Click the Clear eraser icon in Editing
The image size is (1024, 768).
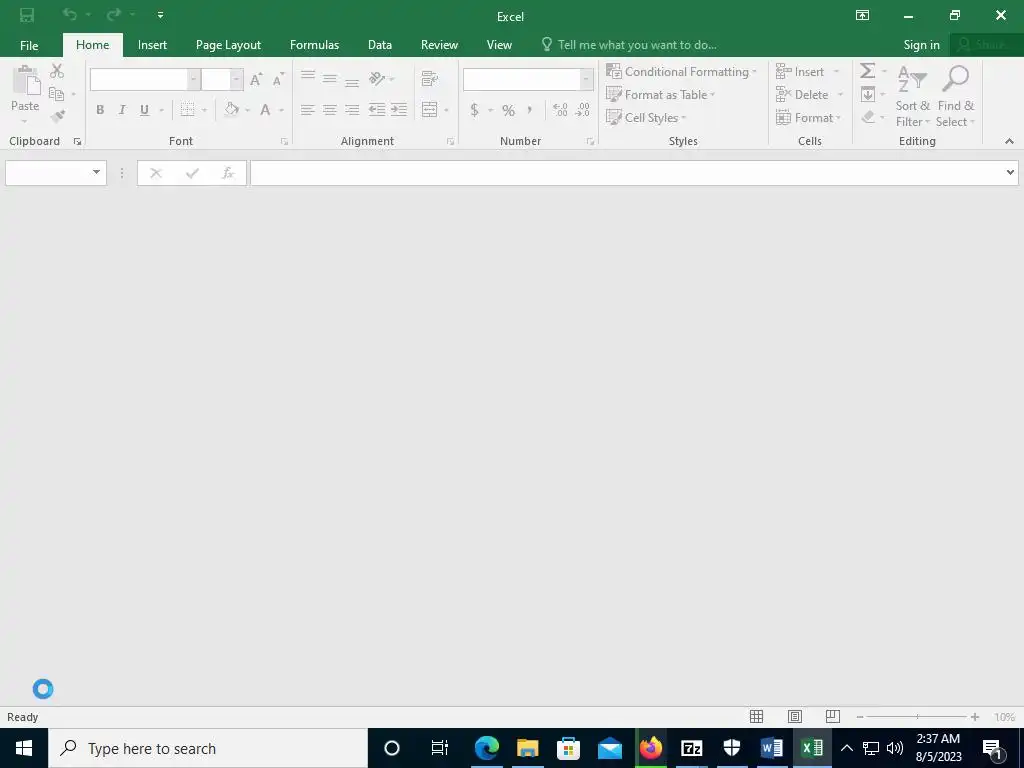[868, 117]
